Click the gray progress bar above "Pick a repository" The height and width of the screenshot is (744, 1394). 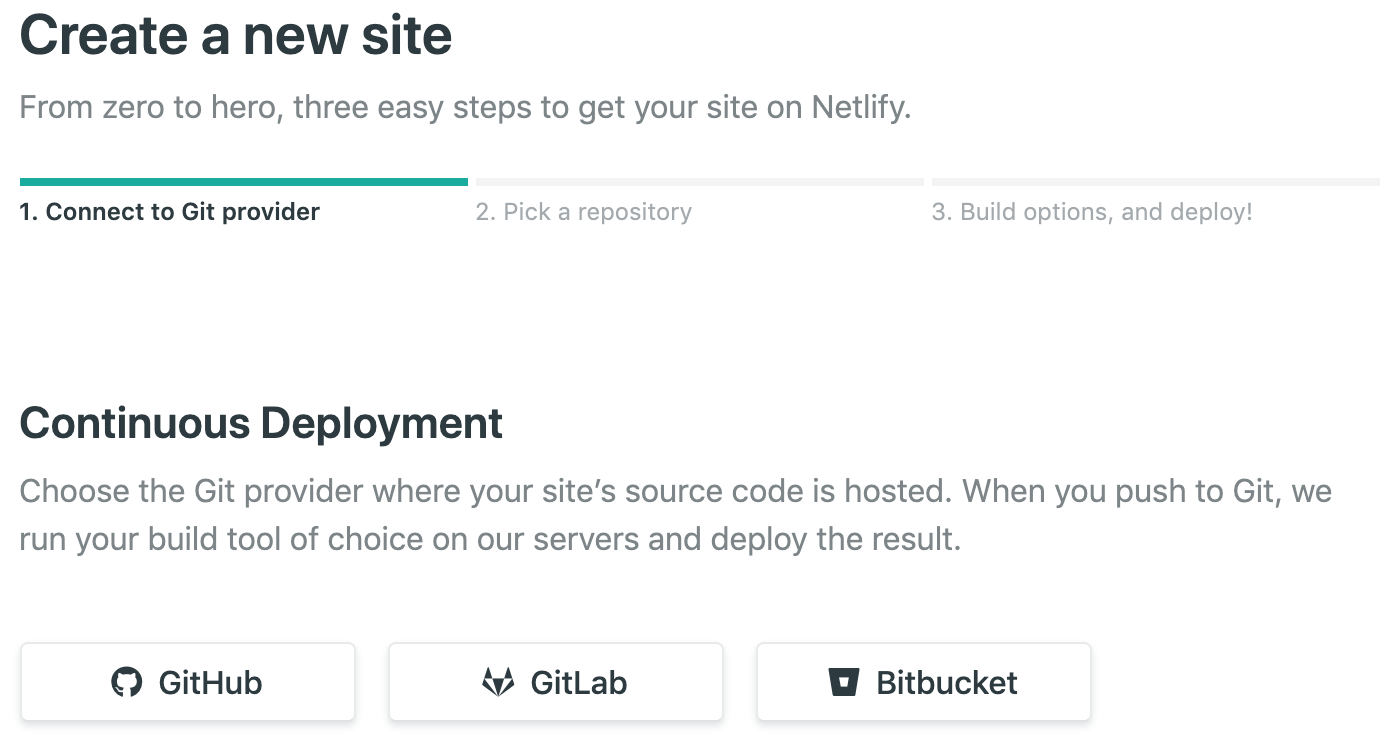click(700, 181)
